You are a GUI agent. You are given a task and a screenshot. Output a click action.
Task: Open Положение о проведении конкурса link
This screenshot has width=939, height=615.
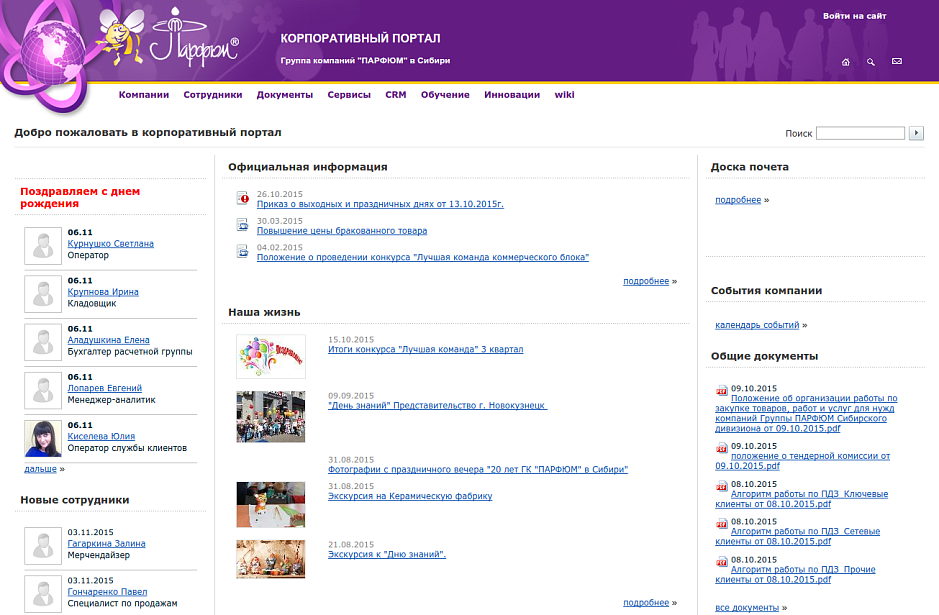(423, 257)
